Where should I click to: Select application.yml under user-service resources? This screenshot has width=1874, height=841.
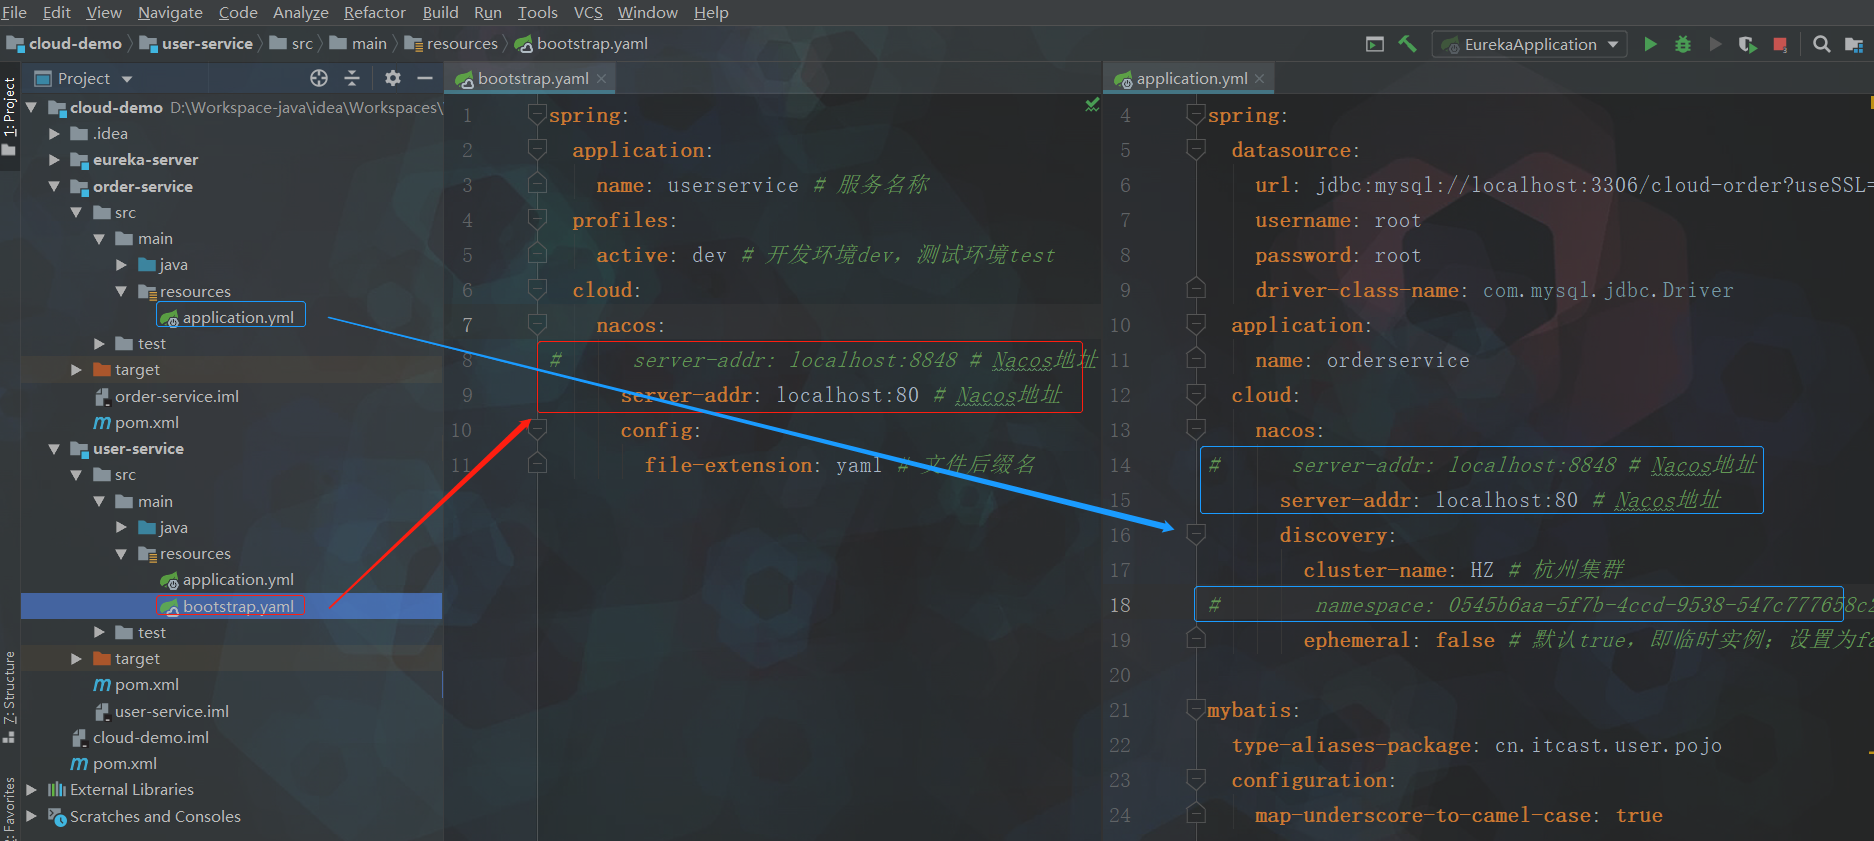coord(238,580)
